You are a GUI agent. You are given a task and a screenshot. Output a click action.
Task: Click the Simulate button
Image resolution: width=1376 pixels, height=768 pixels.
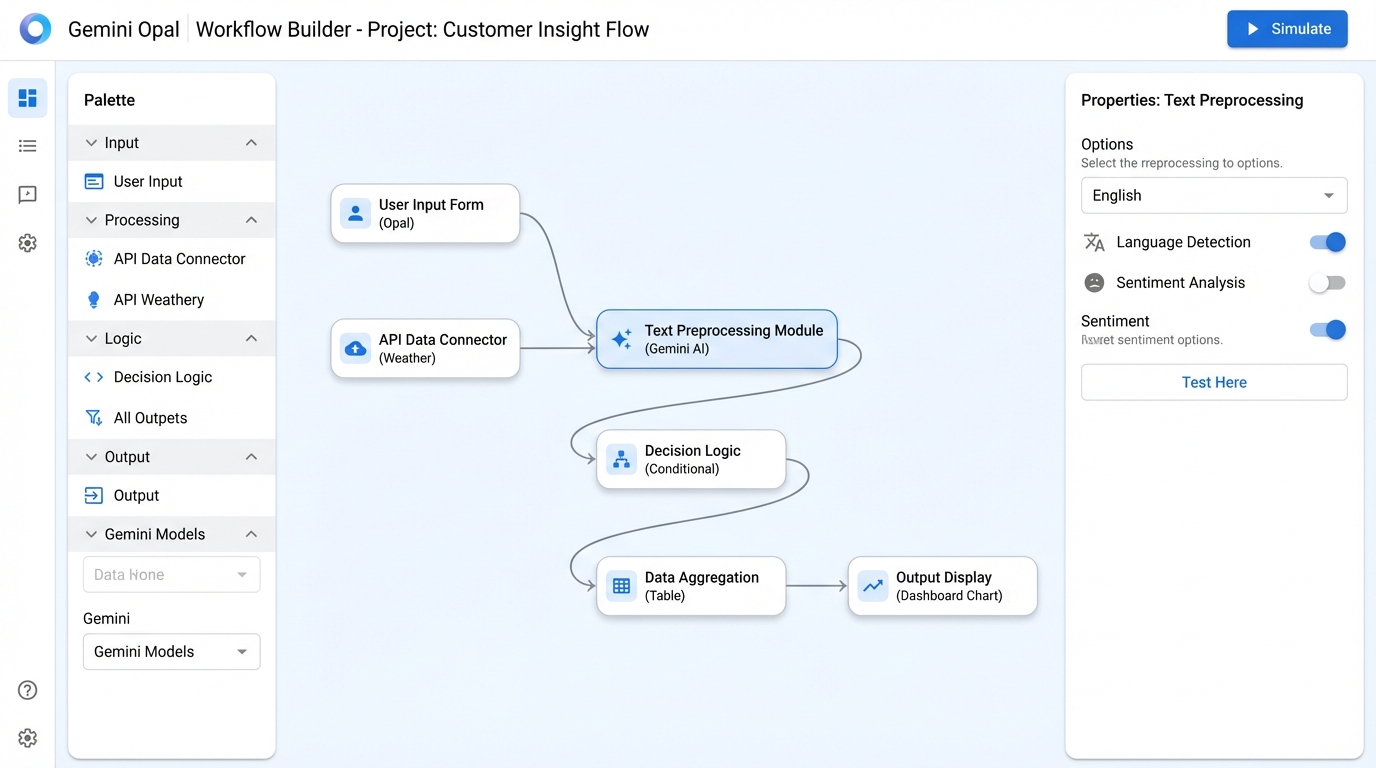click(1286, 29)
